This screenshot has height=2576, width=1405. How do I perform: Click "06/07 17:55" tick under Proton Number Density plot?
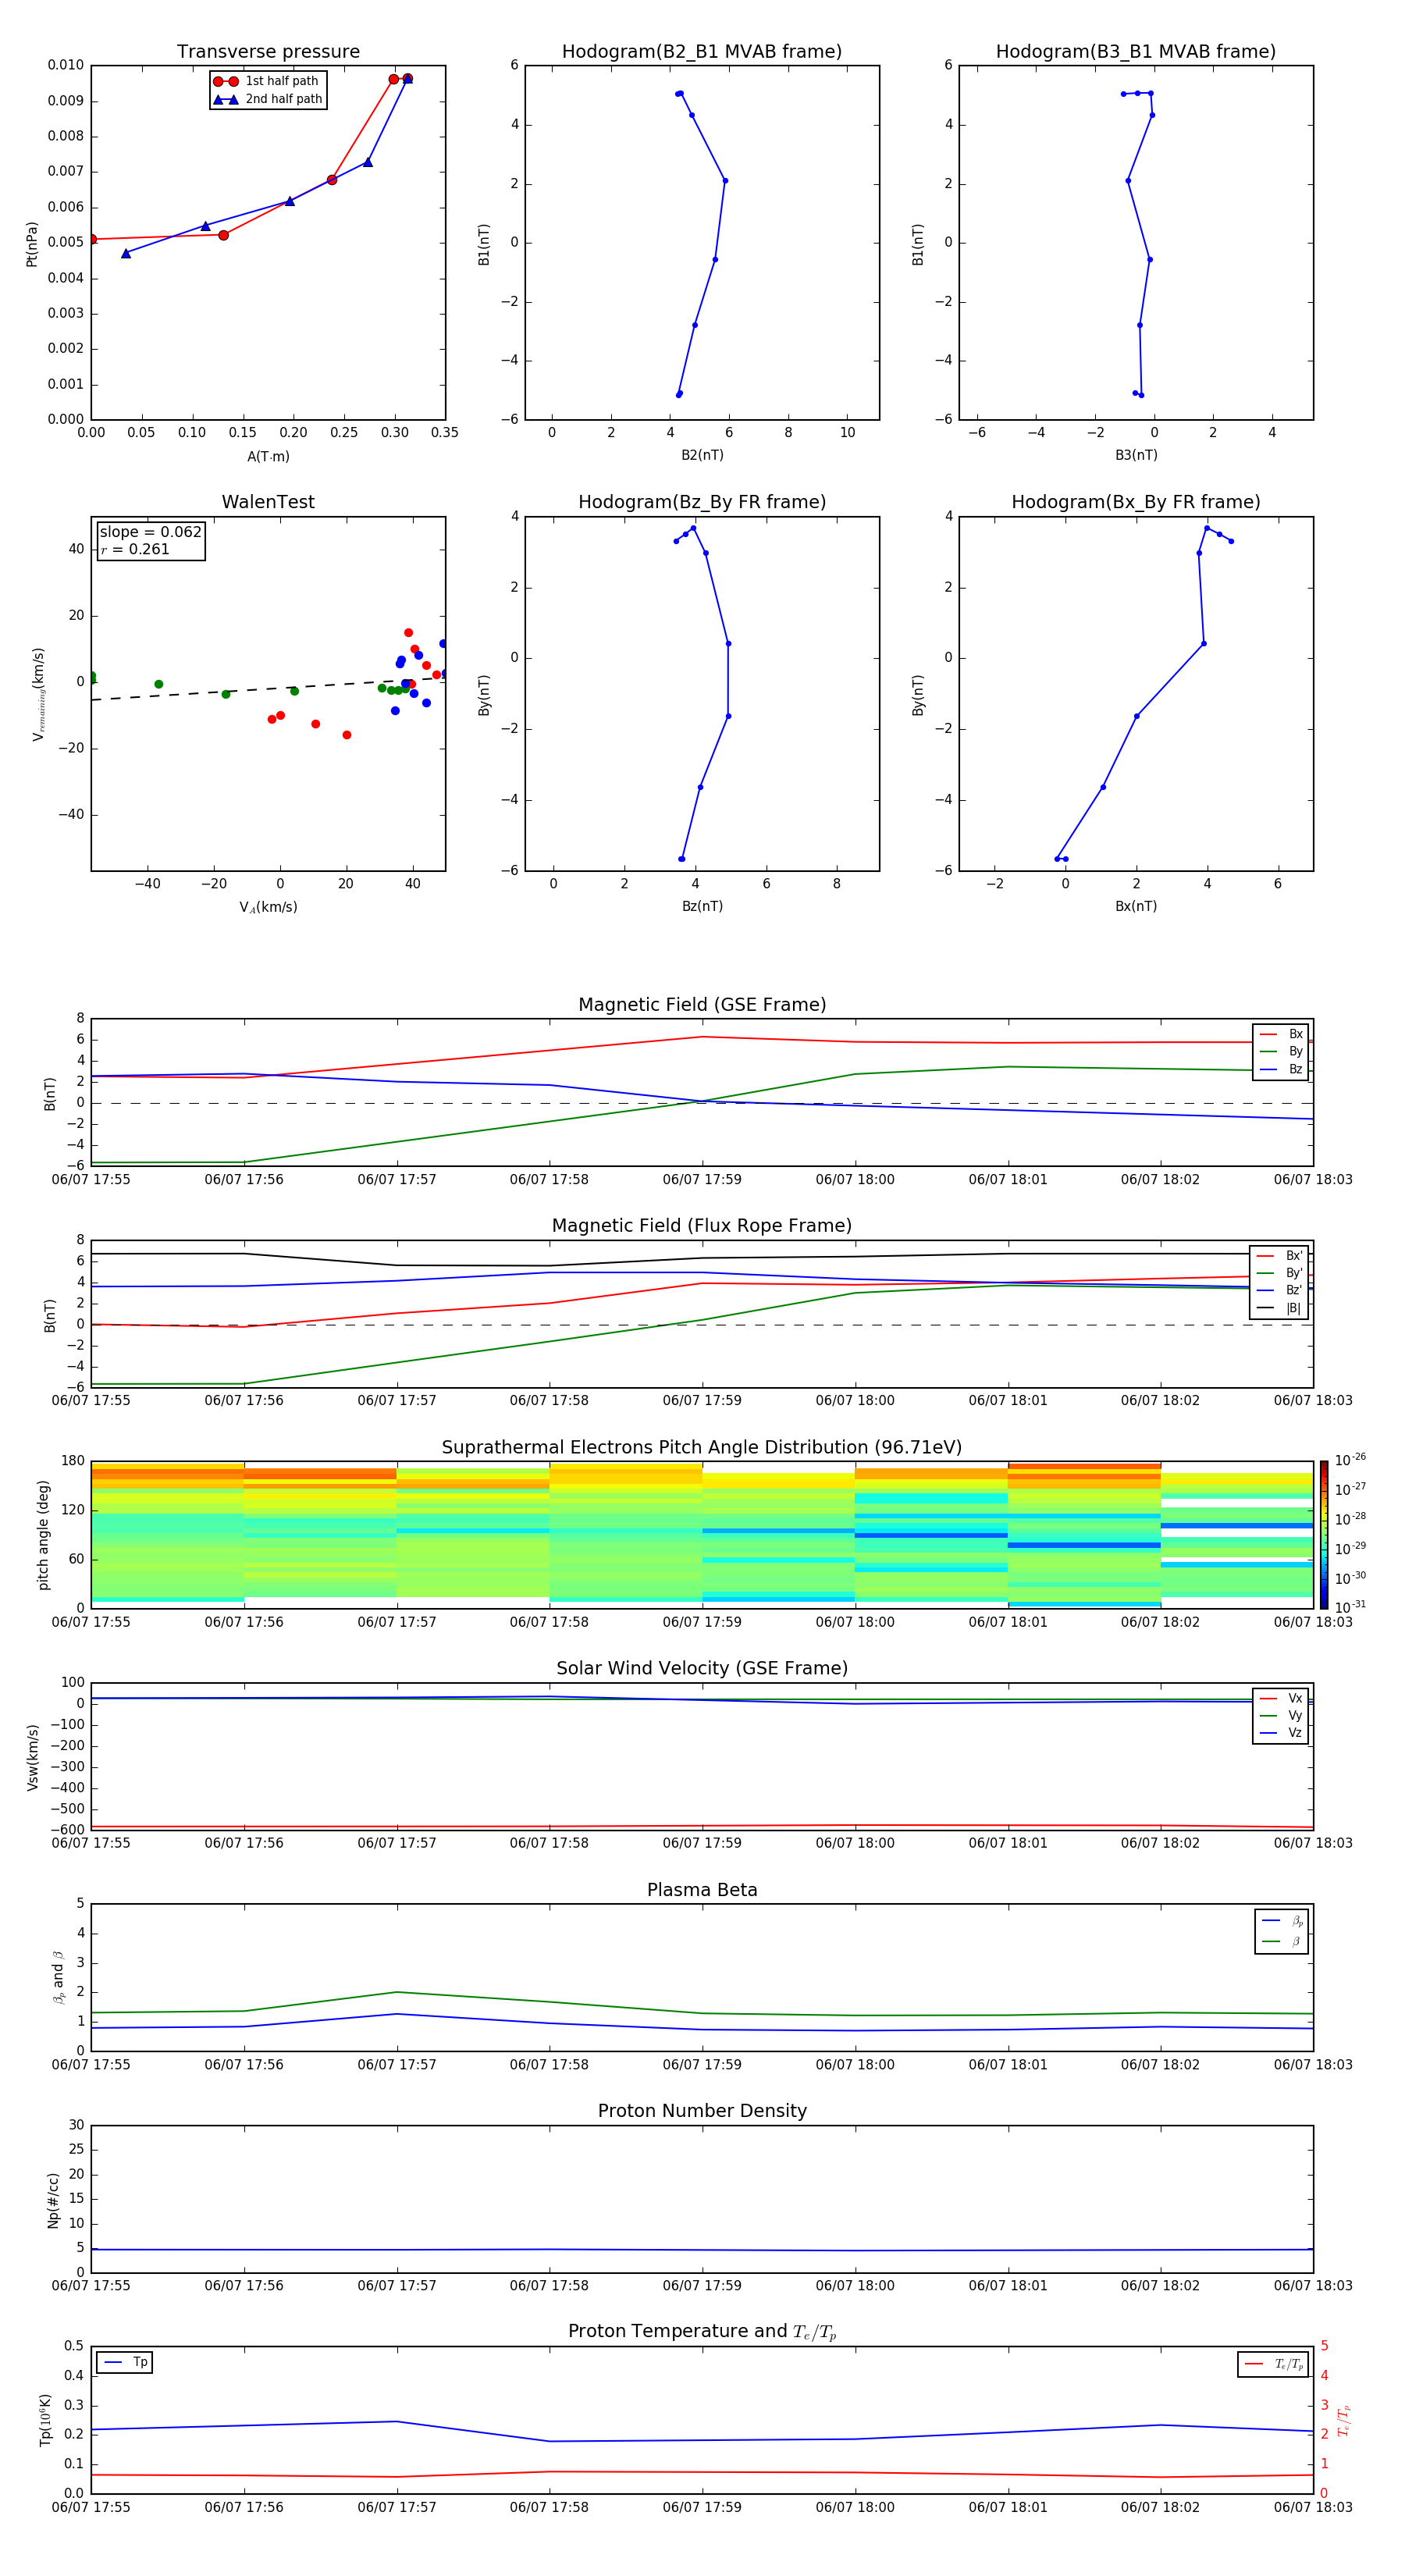click(x=91, y=2285)
